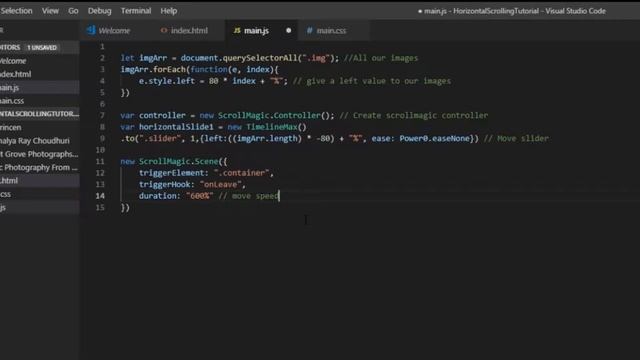Click the '//All our images' comment
This screenshot has height=360, width=640.
[x=381, y=58]
